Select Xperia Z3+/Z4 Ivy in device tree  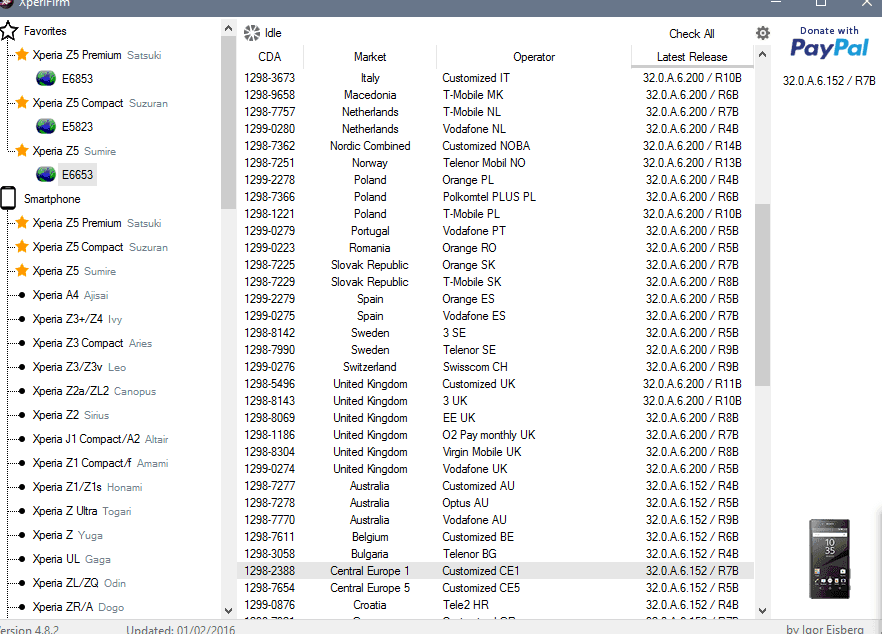pyautogui.click(x=77, y=319)
